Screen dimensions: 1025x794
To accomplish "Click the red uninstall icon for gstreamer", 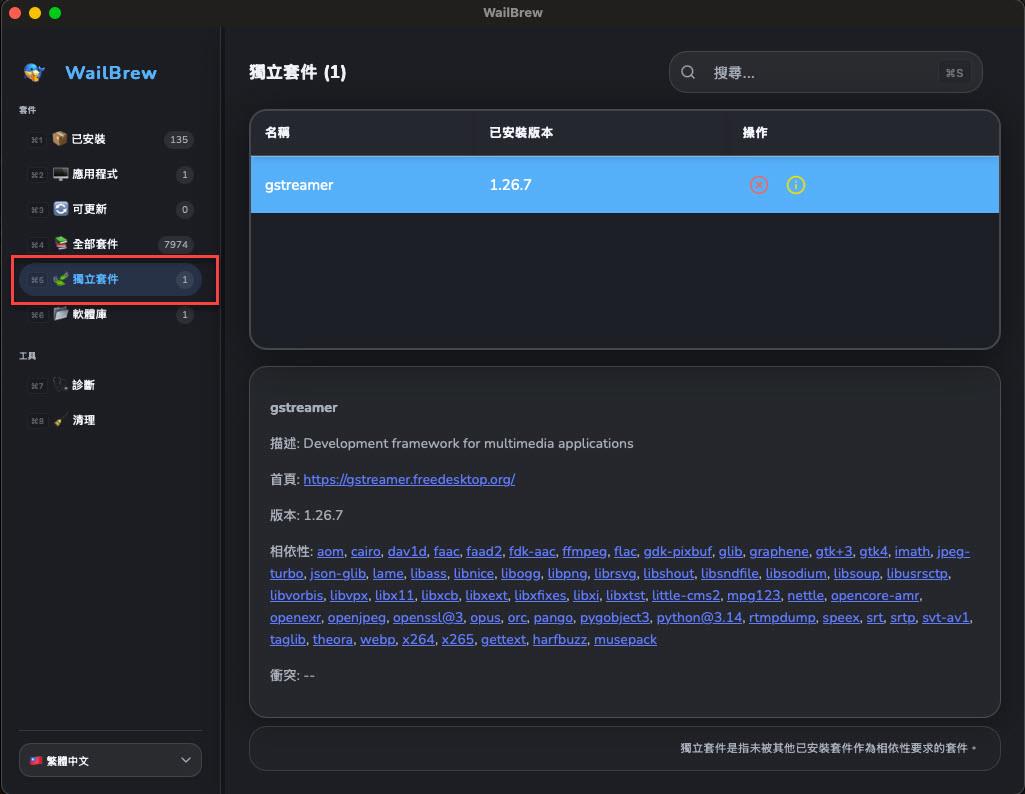I will 759,185.
